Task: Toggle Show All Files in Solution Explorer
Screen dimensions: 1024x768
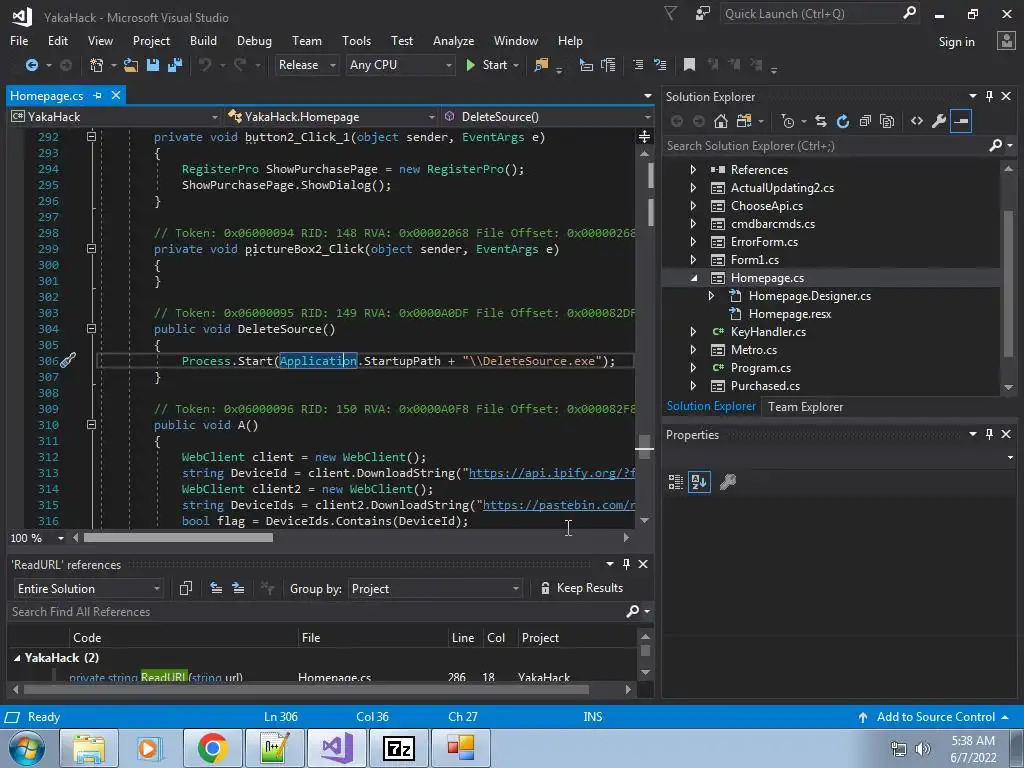Action: tap(887, 121)
